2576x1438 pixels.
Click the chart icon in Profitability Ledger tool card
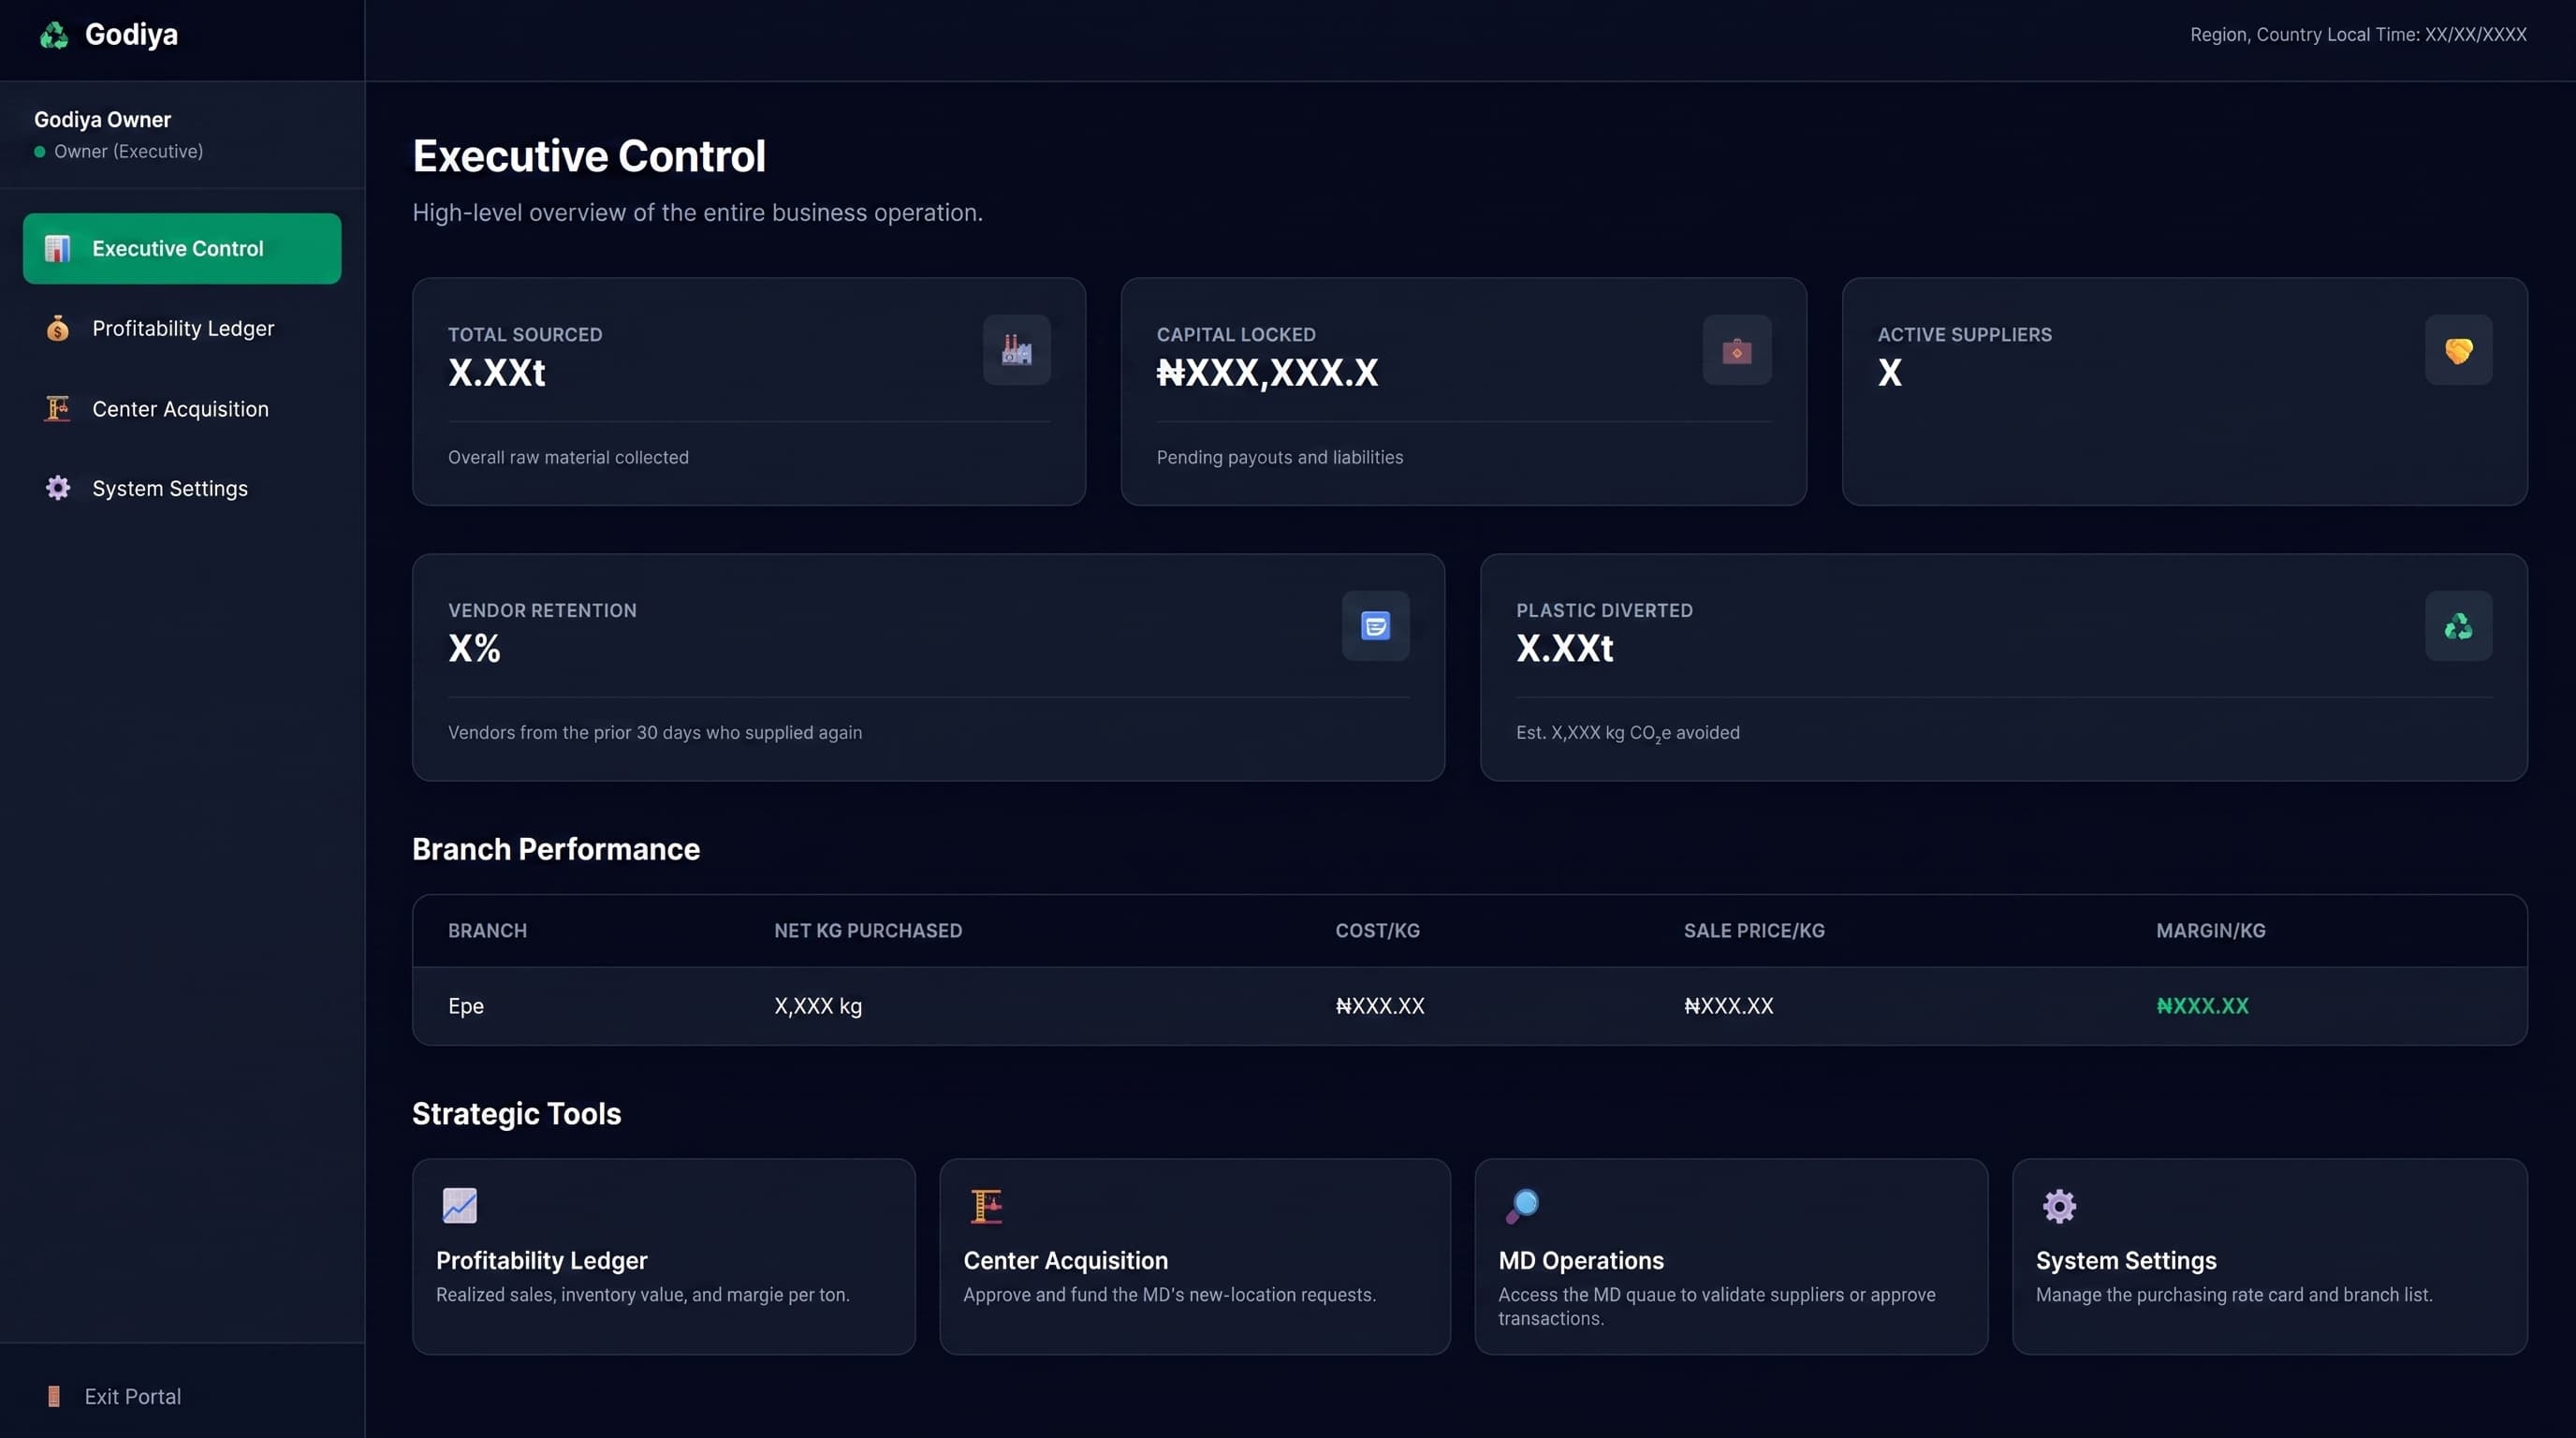coord(460,1206)
